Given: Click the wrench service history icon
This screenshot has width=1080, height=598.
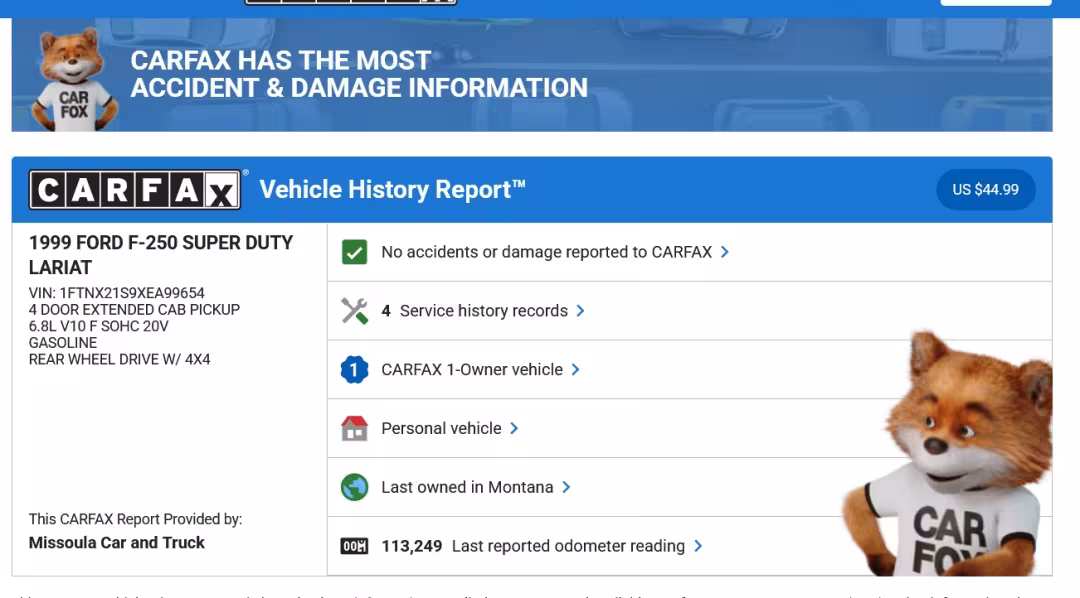Looking at the screenshot, I should [x=354, y=311].
